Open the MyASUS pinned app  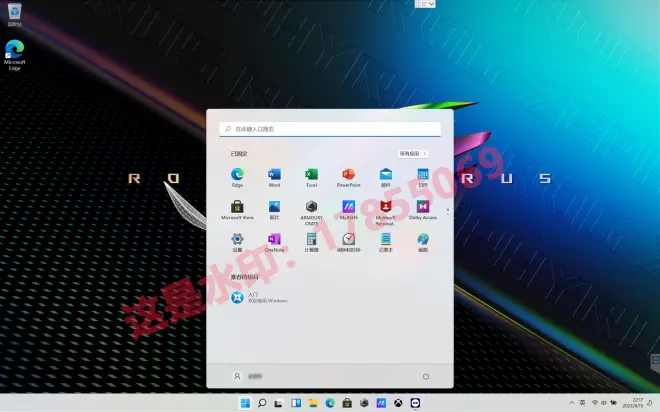point(348,208)
